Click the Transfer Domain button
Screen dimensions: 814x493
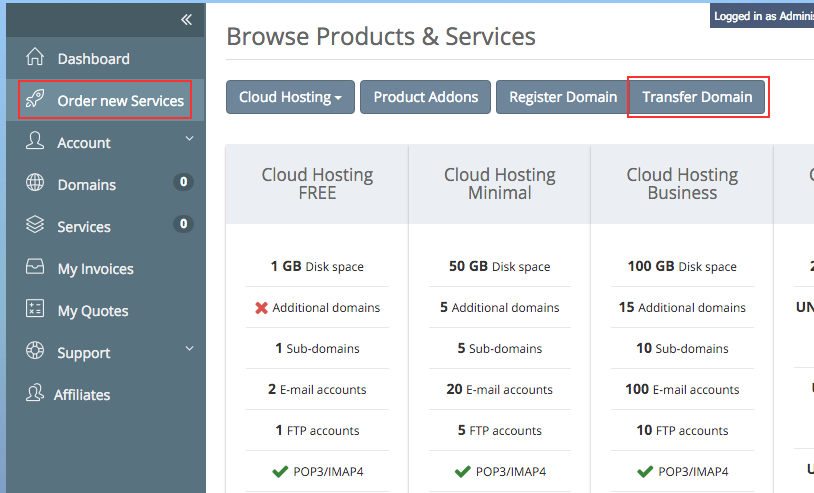(697, 97)
